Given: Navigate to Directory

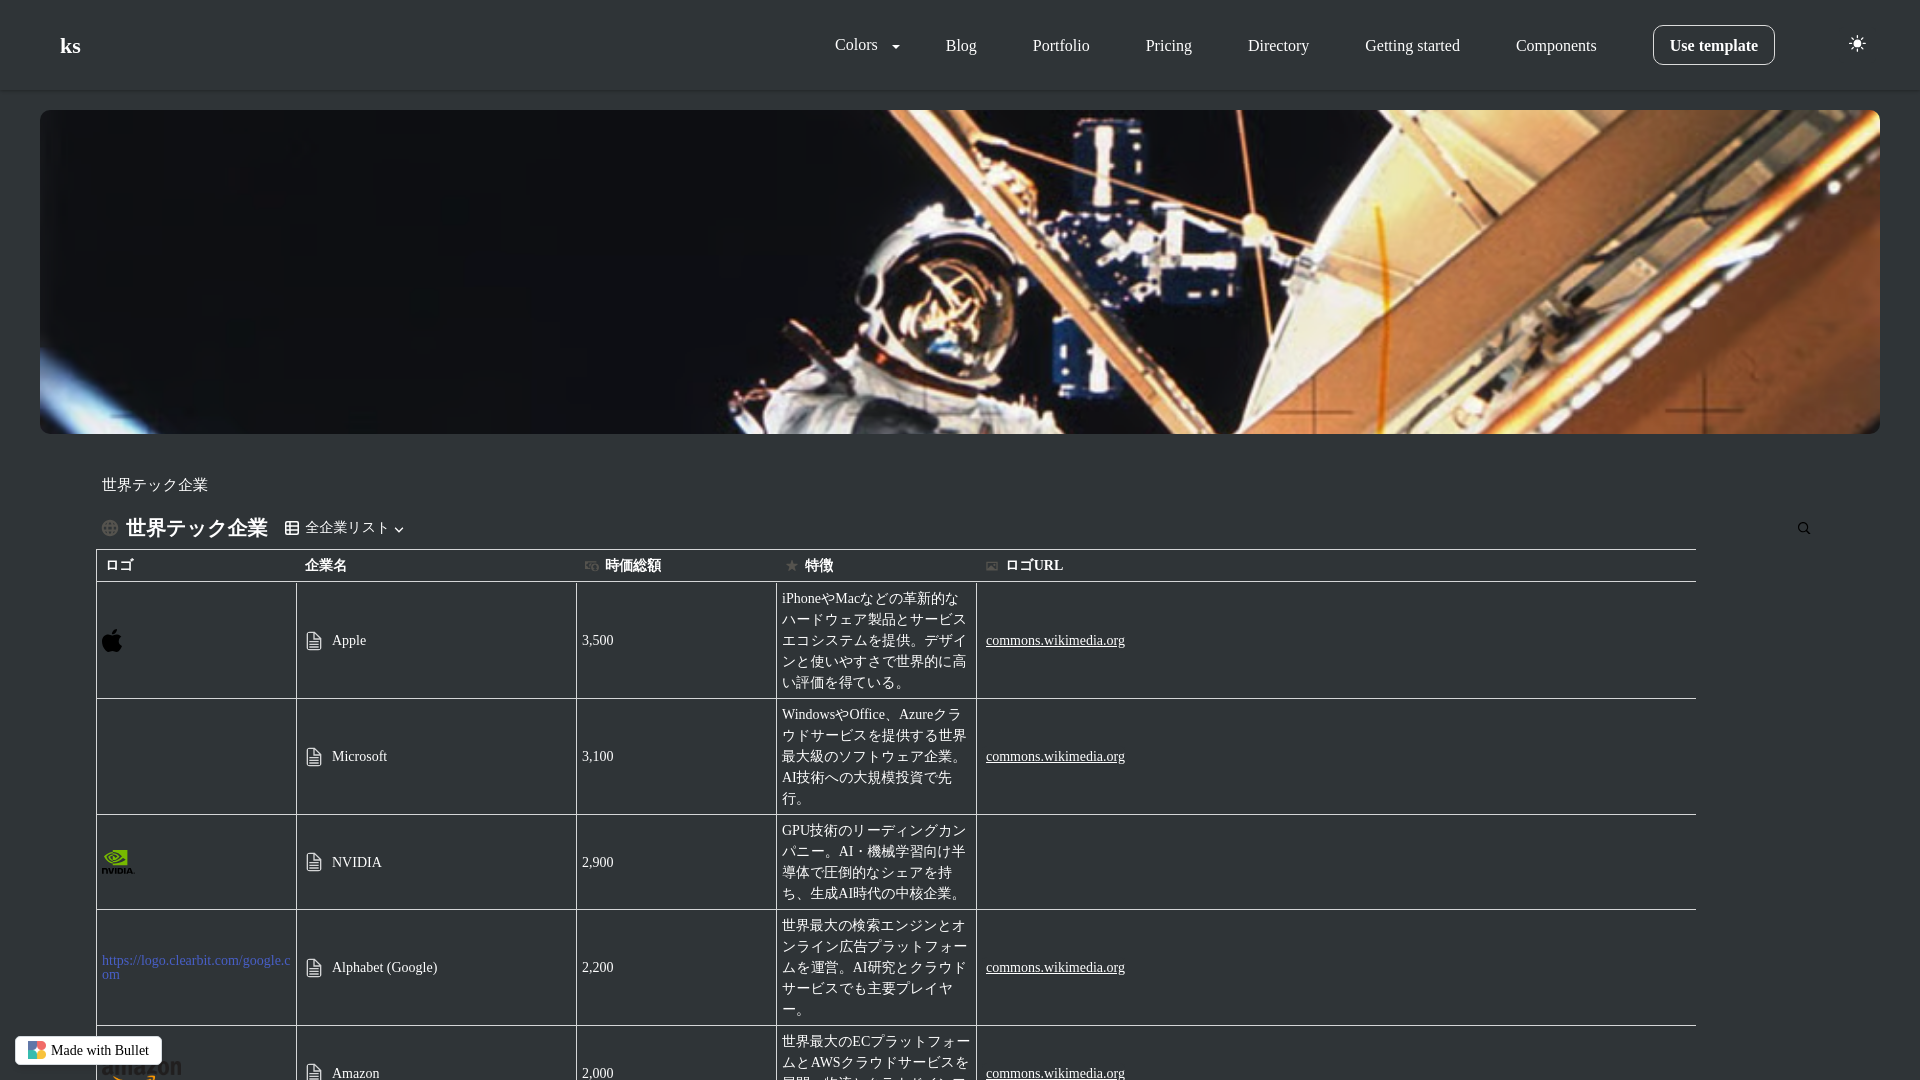Looking at the screenshot, I should (1278, 46).
